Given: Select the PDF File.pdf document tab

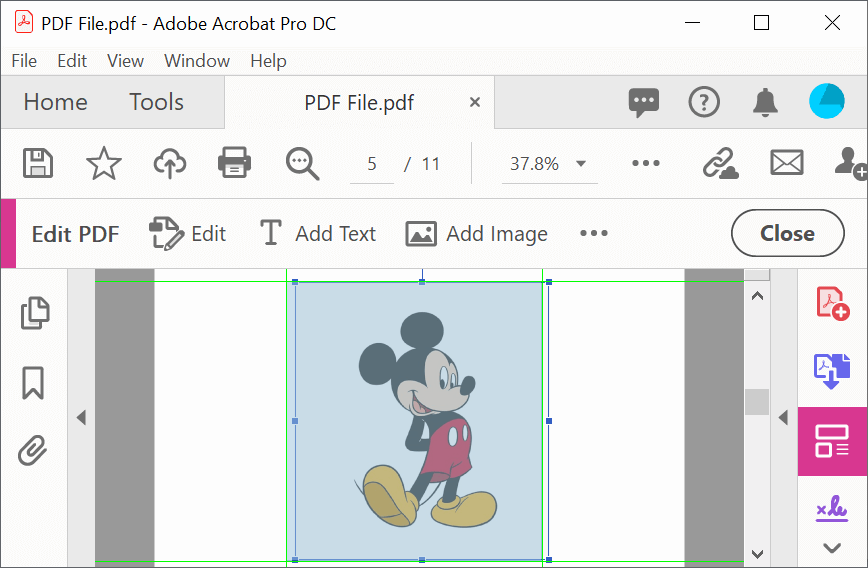Looking at the screenshot, I should 359,102.
